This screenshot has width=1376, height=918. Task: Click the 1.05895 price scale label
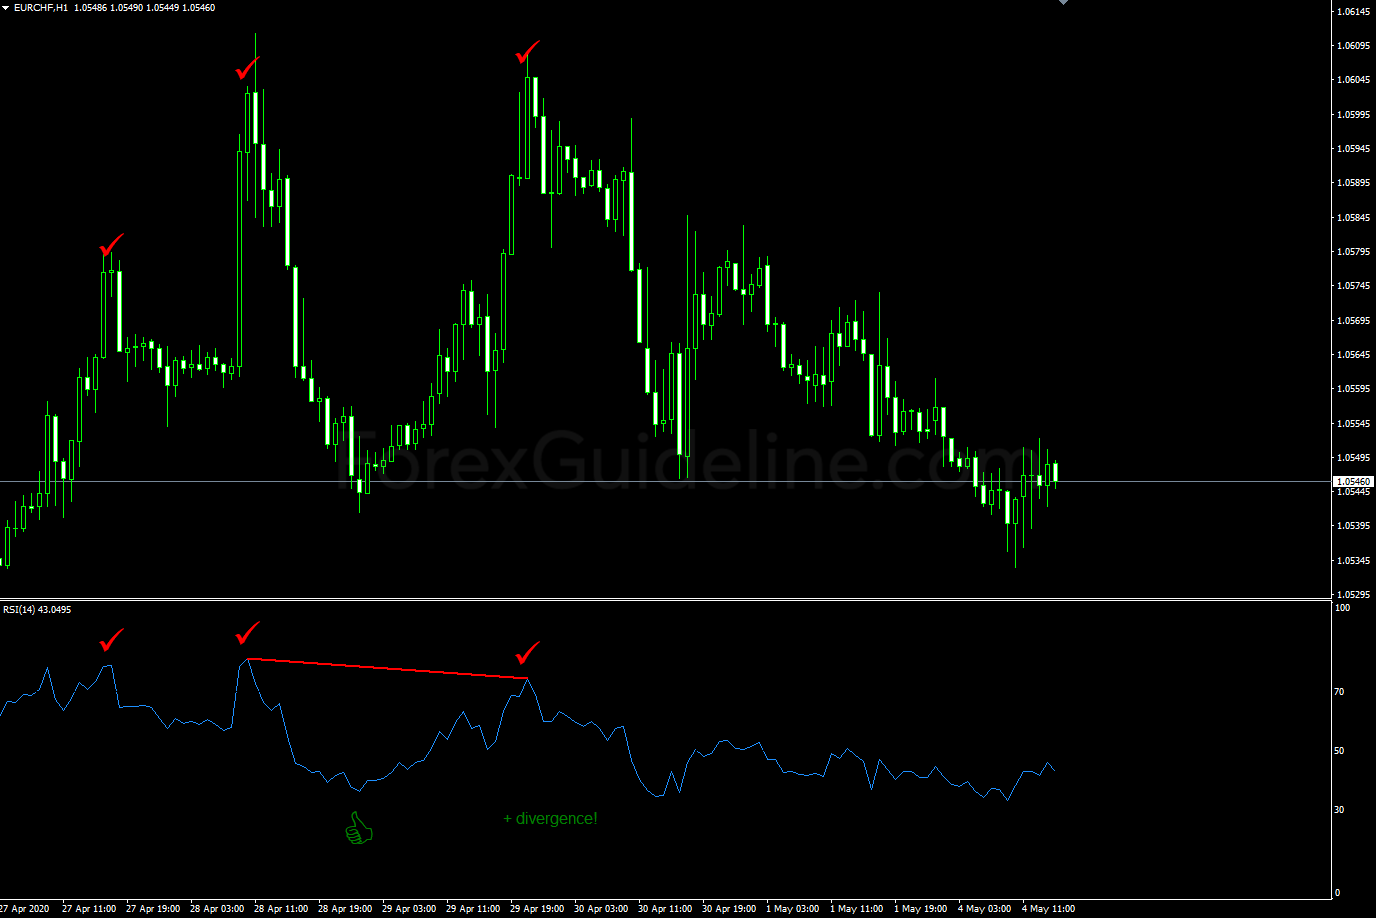click(x=1353, y=183)
